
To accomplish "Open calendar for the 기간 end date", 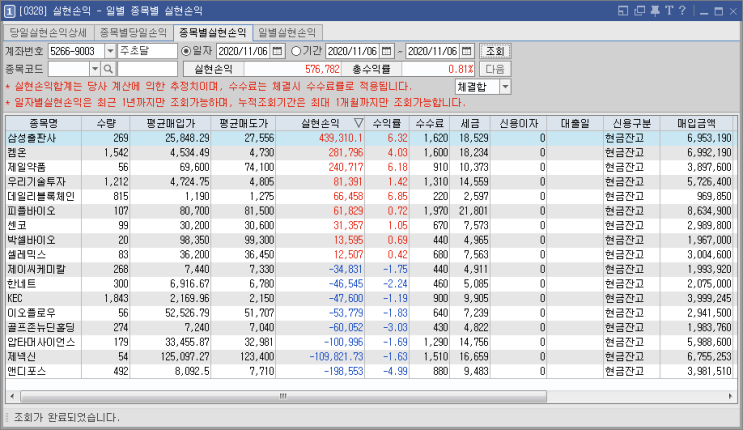I will [x=467, y=51].
